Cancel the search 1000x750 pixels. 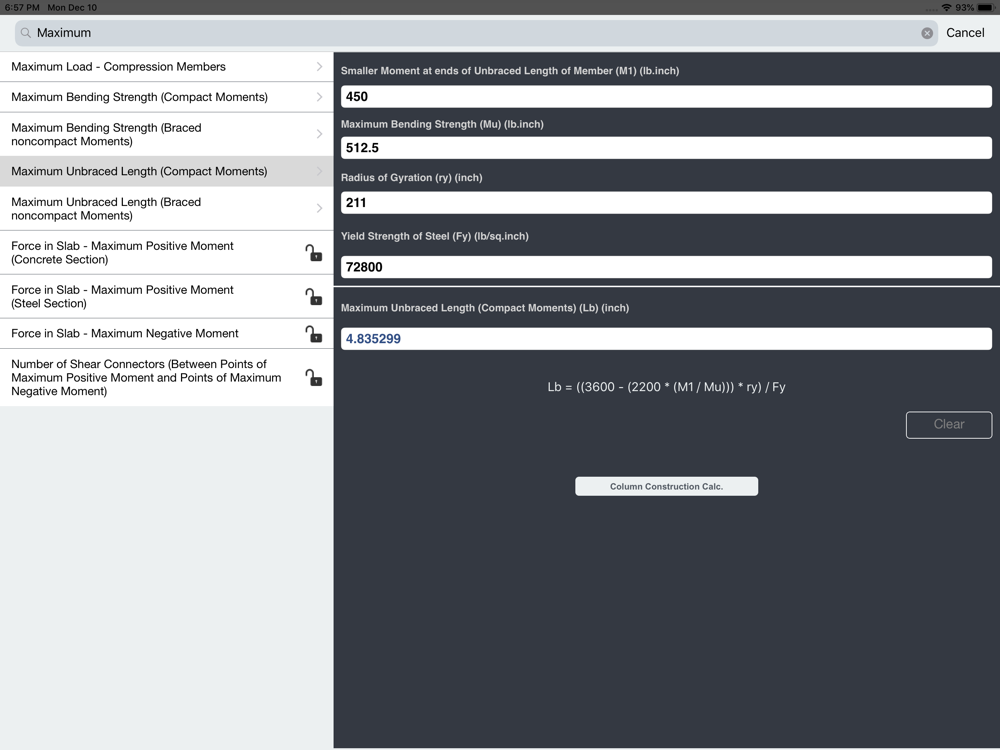965,33
